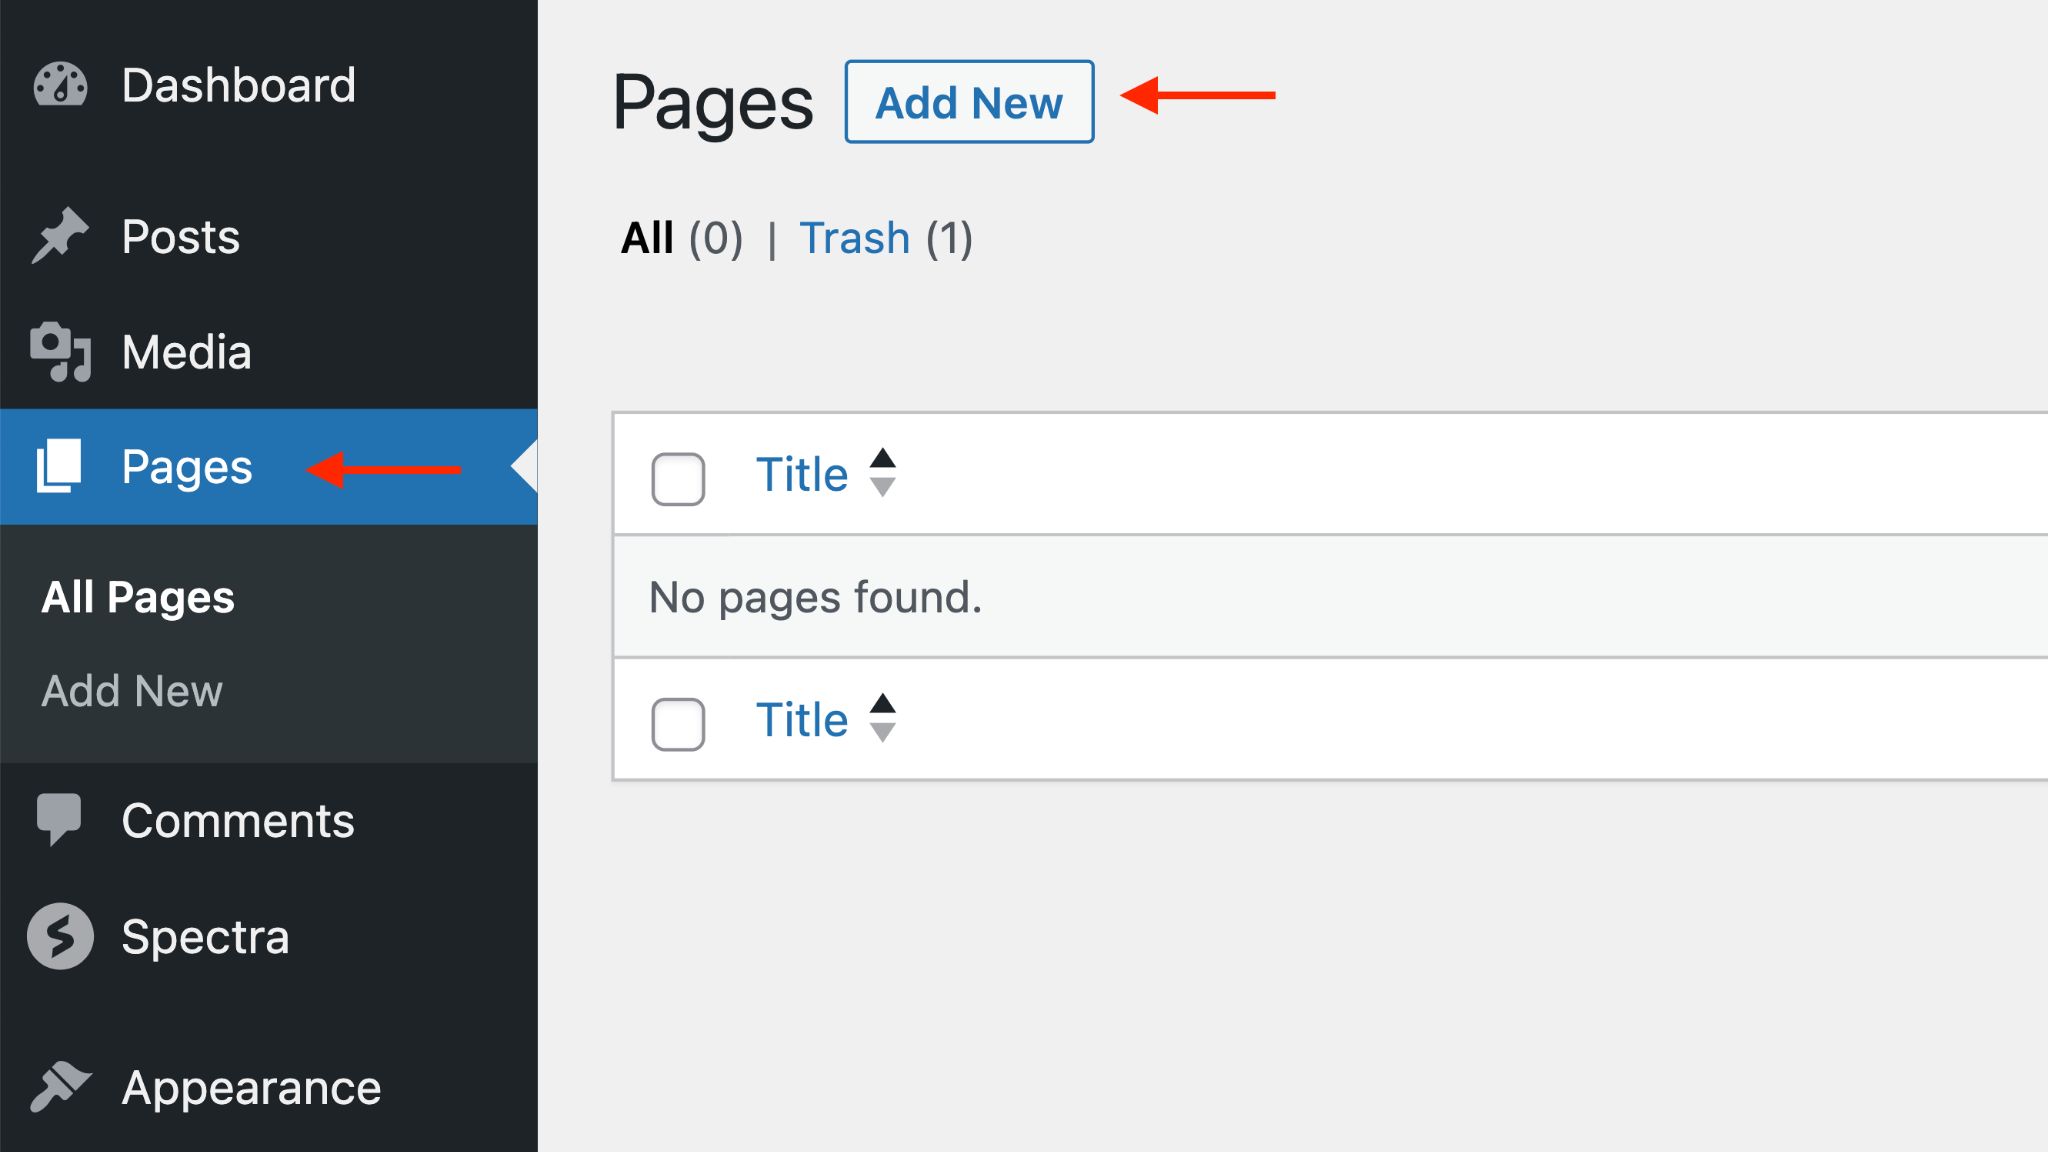Expand bottom Title column sort stepper
Viewport: 2048px width, 1152px height.
885,720
